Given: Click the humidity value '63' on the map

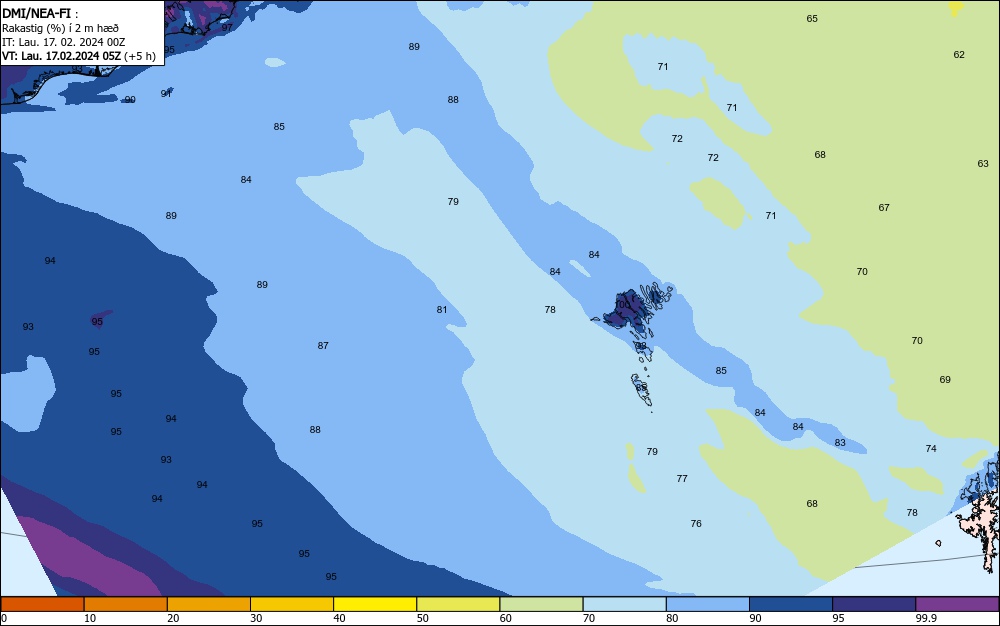Looking at the screenshot, I should coord(983,164).
